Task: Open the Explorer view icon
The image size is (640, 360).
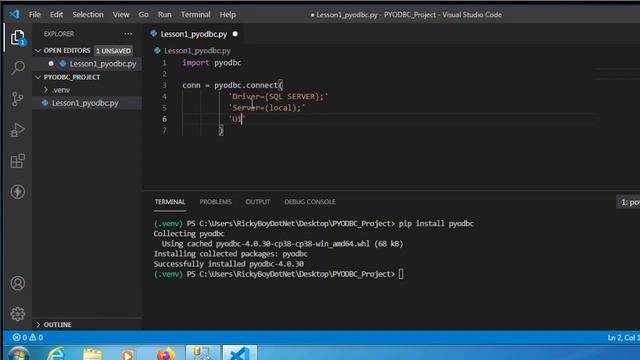Action: (18, 38)
